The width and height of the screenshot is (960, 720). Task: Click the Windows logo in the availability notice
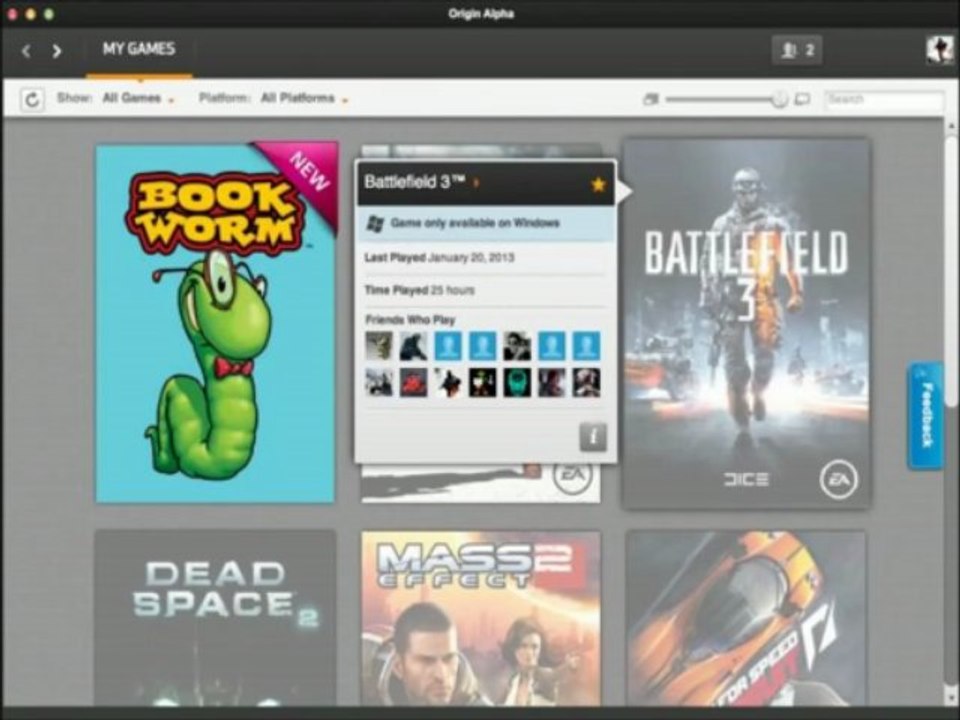point(375,223)
